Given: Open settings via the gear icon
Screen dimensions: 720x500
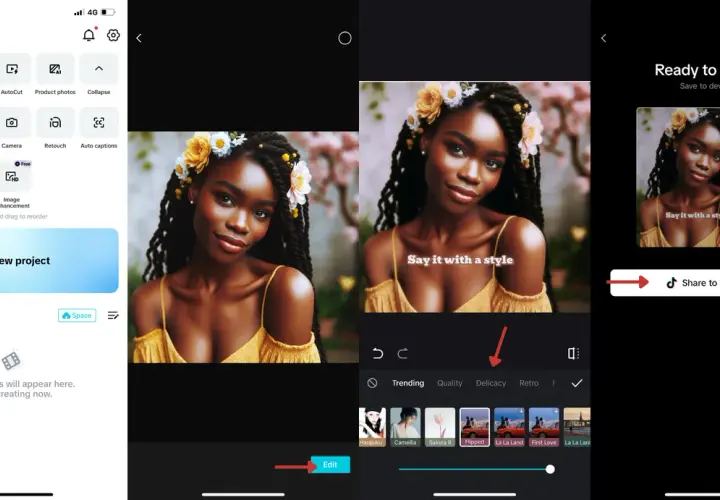Looking at the screenshot, I should [113, 35].
